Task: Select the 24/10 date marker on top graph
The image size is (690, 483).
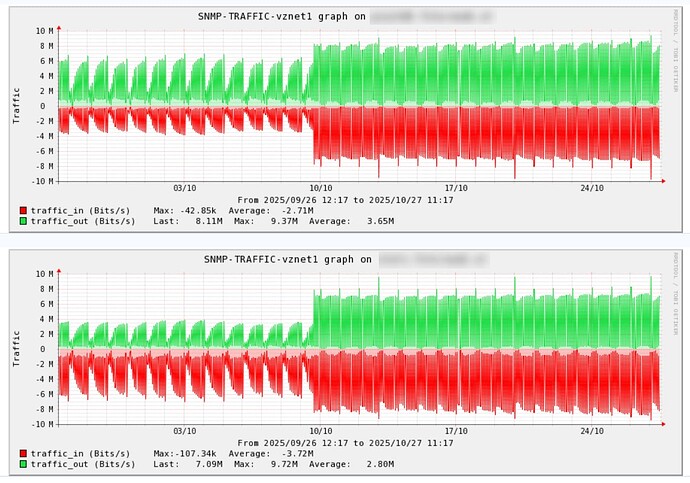Action: (x=592, y=188)
